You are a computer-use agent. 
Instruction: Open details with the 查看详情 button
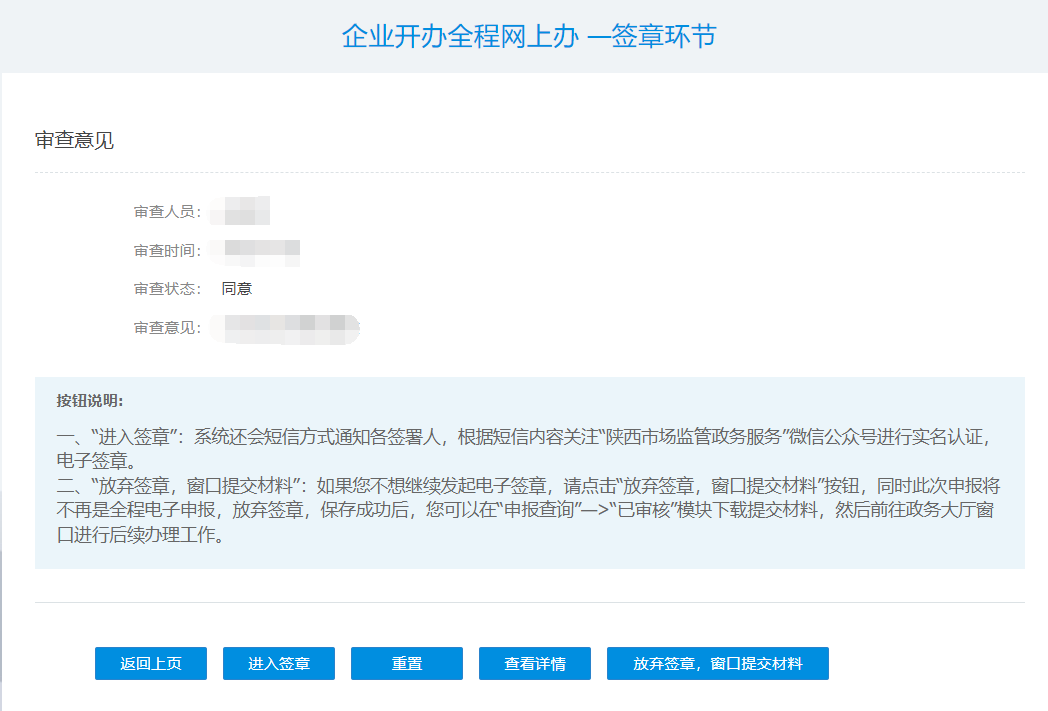point(534,663)
